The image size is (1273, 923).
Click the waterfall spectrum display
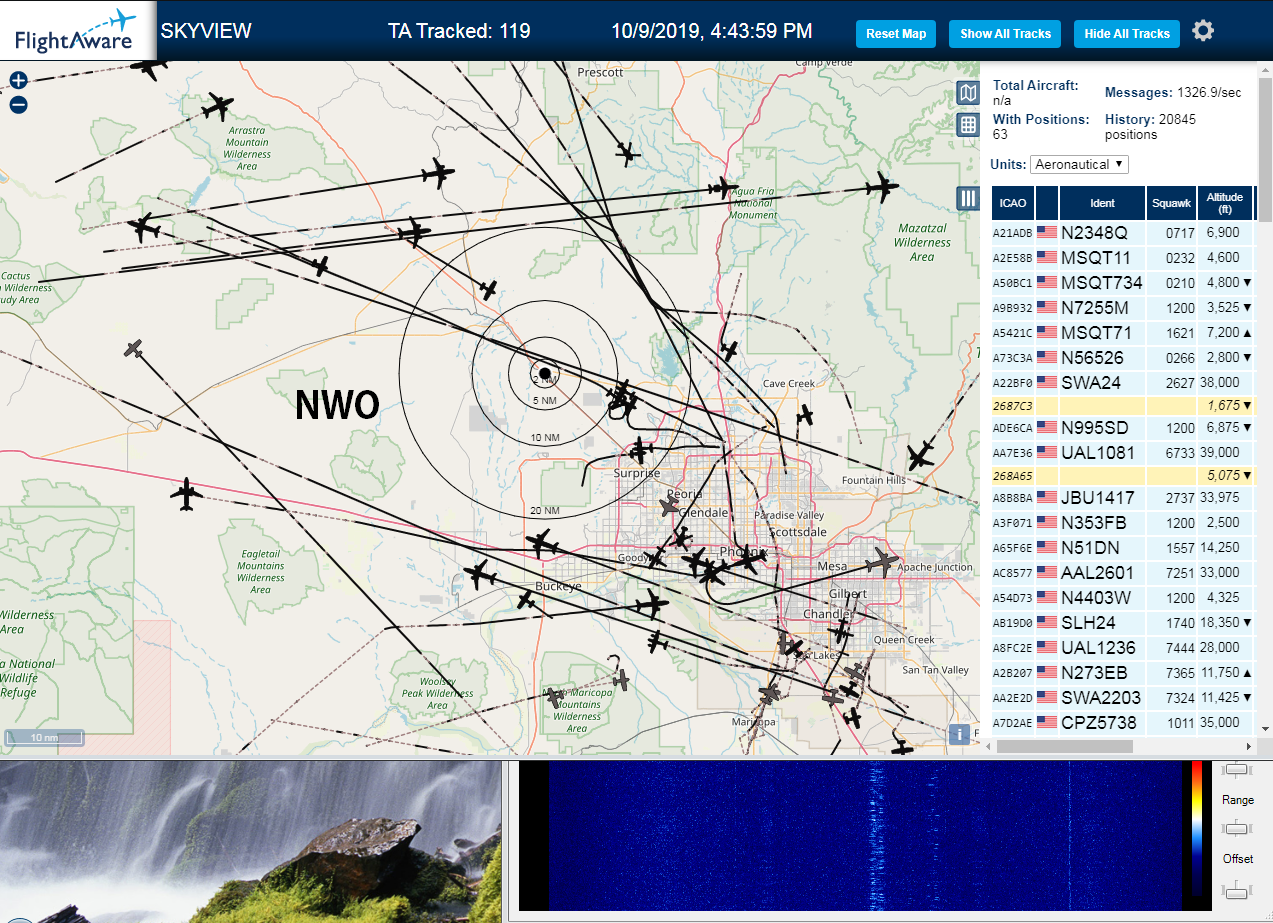[x=865, y=836]
